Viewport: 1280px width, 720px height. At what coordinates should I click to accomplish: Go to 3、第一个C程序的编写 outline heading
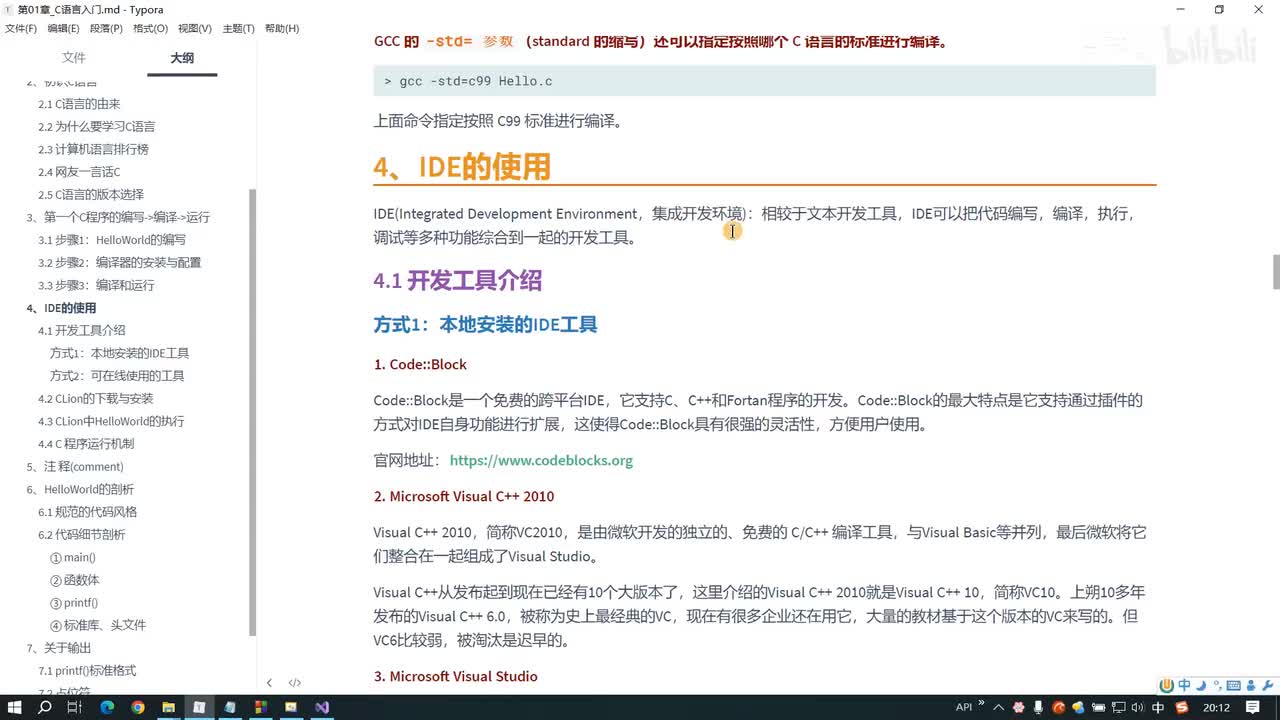(x=118, y=217)
